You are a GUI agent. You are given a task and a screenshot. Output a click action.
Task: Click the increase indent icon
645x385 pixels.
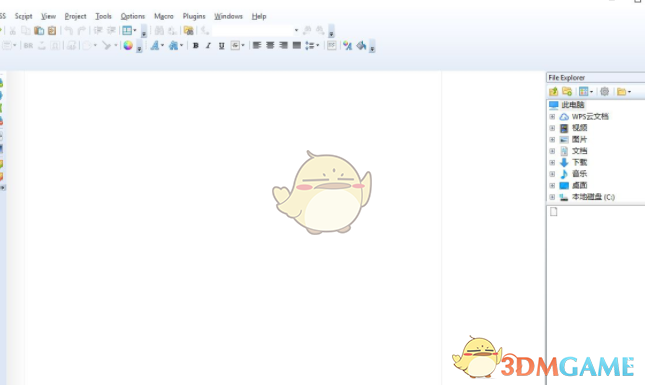(111, 30)
